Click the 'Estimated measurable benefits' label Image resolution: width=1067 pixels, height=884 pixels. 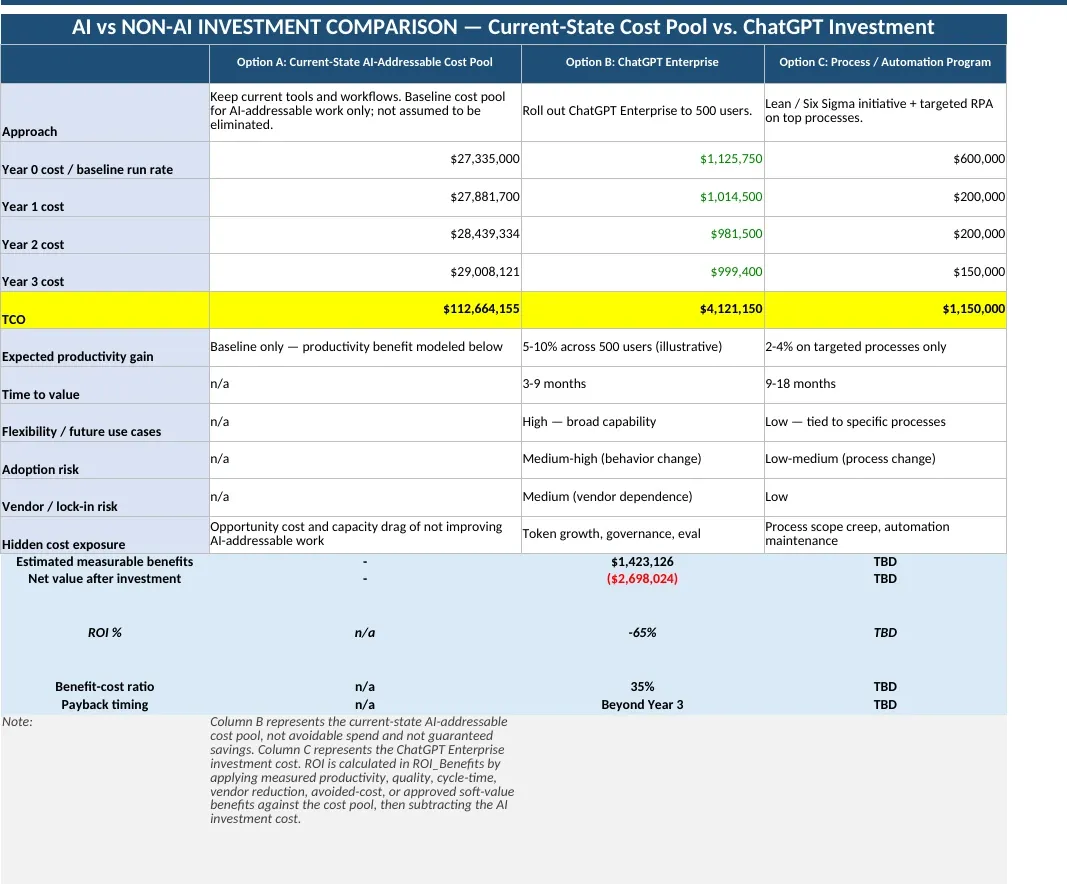coord(105,562)
